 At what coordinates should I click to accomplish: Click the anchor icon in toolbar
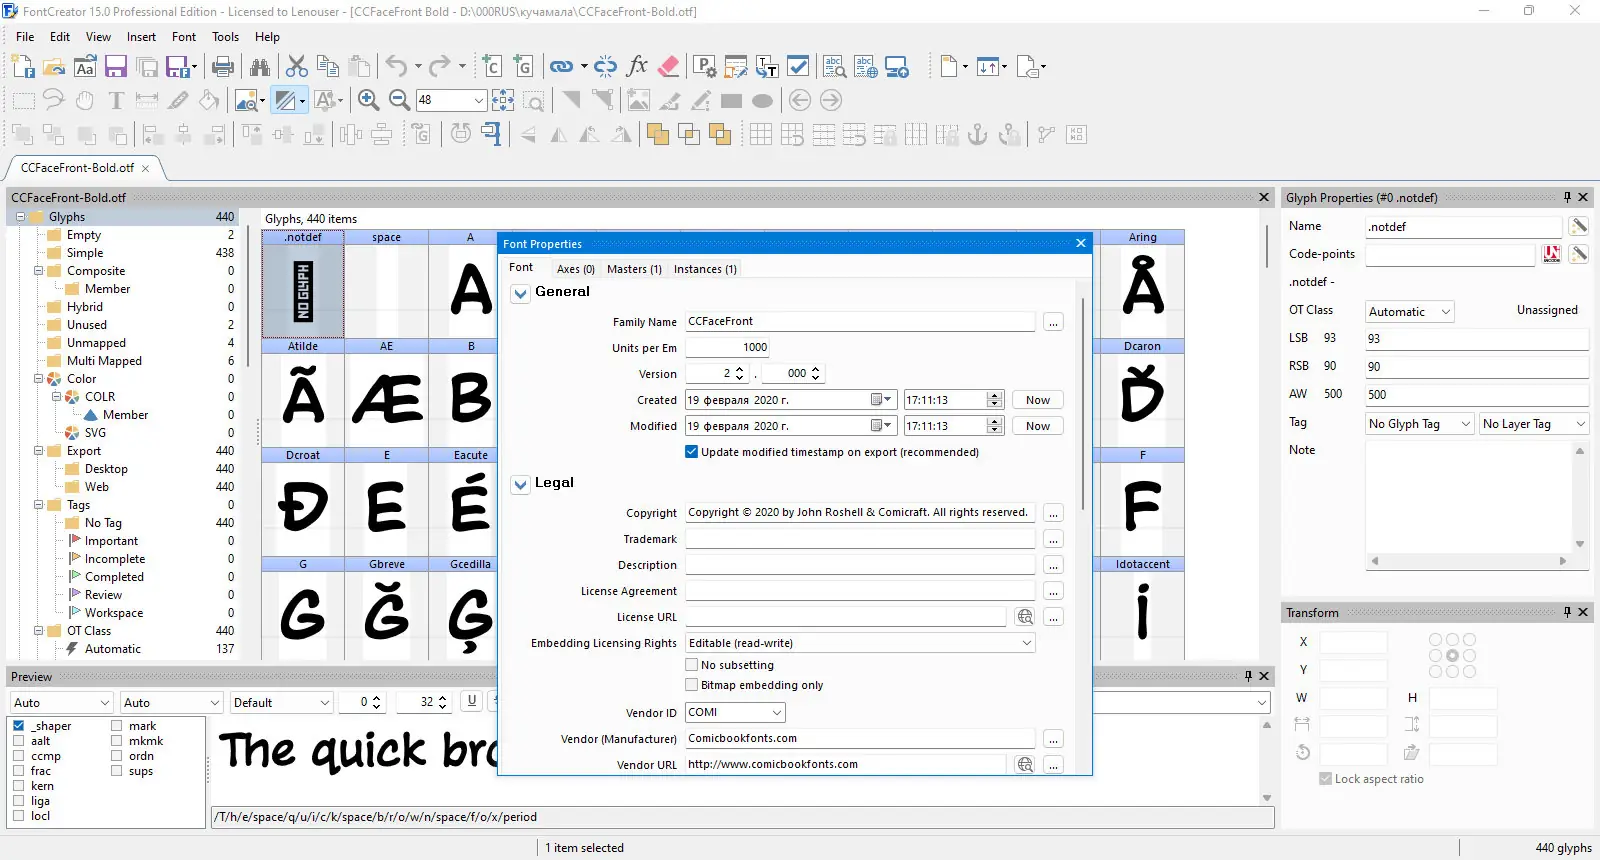point(978,134)
